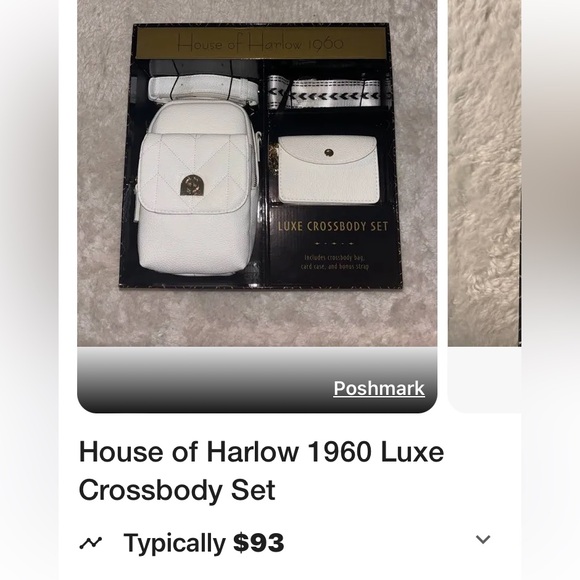
Task: Select the Typically $93 price label
Action: coord(204,543)
